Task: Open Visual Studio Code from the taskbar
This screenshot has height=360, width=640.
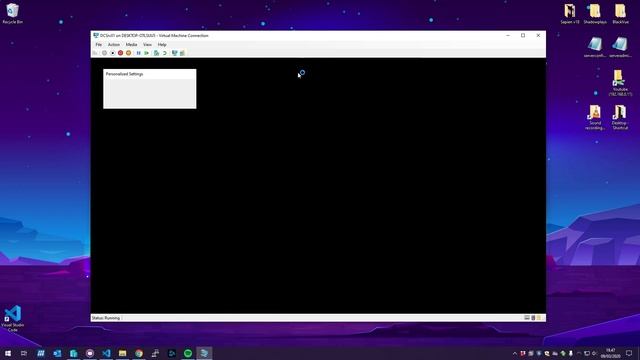Action: coord(106,353)
